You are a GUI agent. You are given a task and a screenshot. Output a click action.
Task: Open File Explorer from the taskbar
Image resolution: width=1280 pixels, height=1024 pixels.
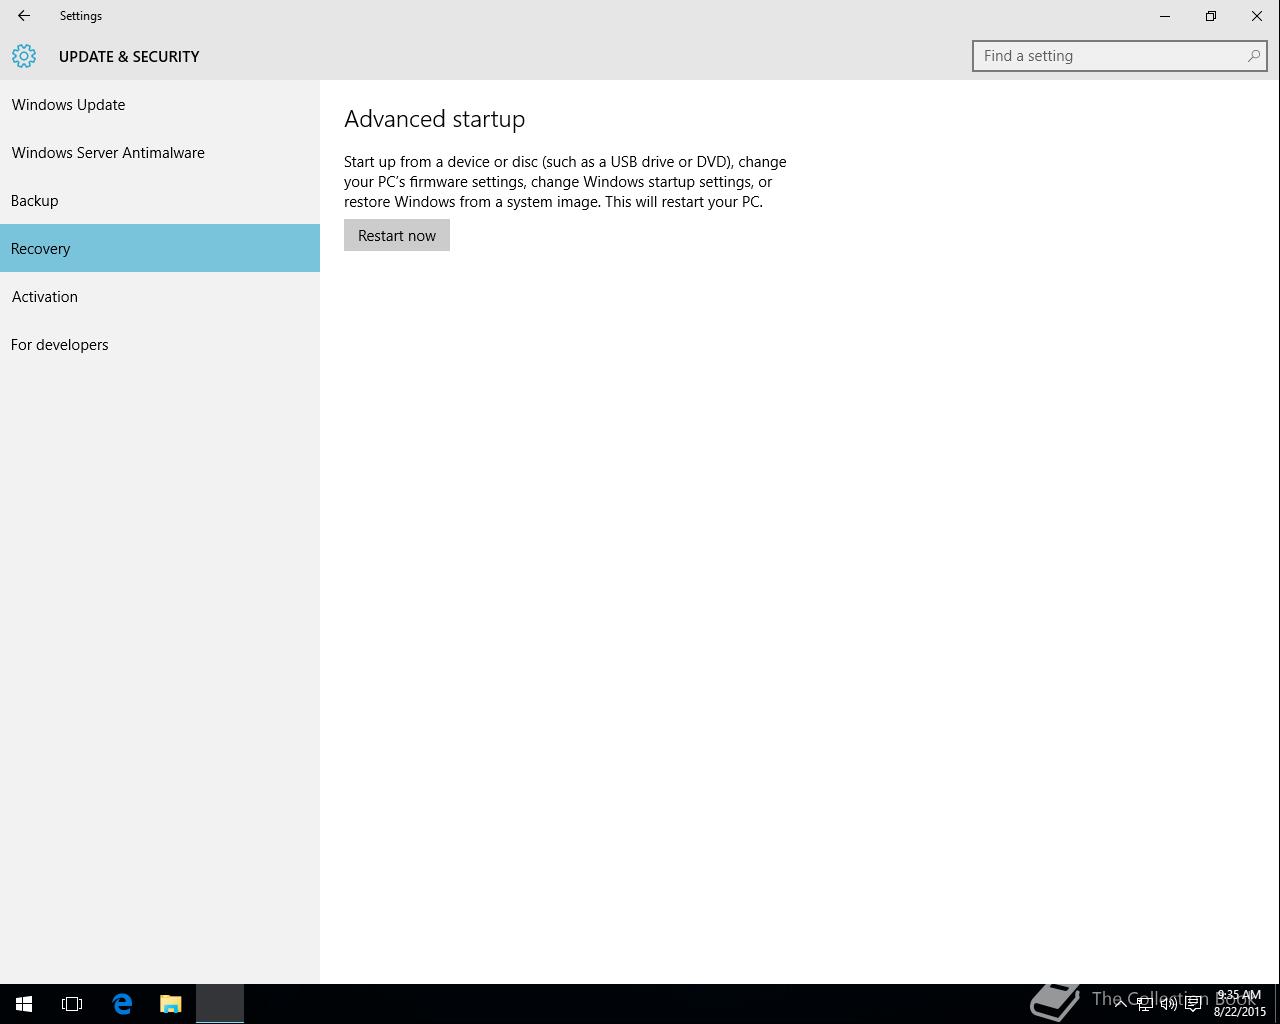coord(171,1004)
